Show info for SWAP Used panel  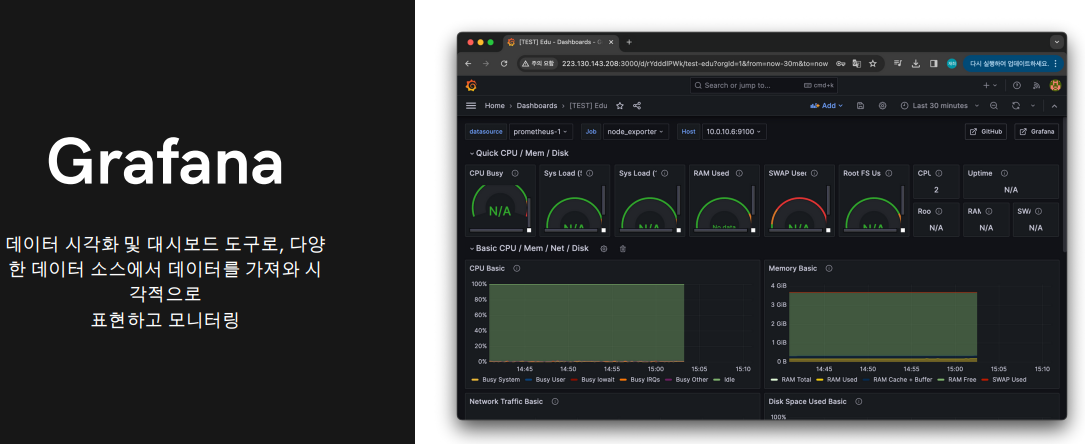816,174
